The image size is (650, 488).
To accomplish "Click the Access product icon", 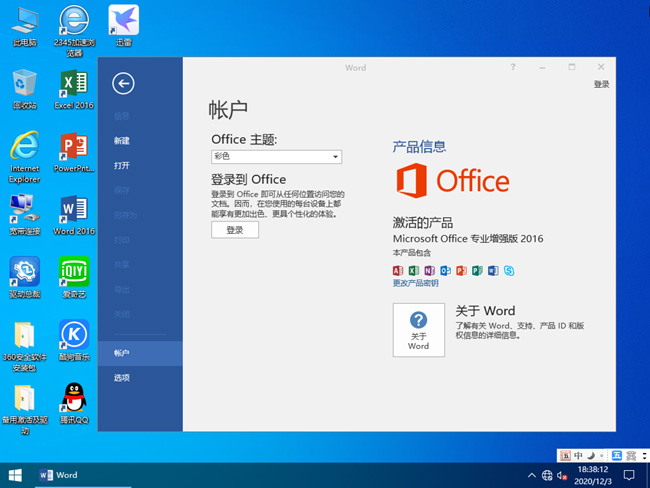I will coord(398,271).
